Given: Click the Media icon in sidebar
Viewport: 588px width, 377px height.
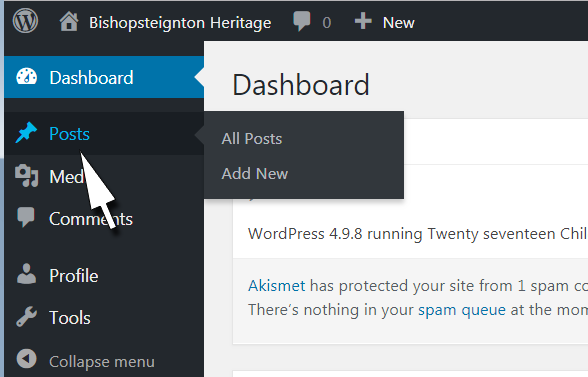Looking at the screenshot, I should [x=27, y=175].
